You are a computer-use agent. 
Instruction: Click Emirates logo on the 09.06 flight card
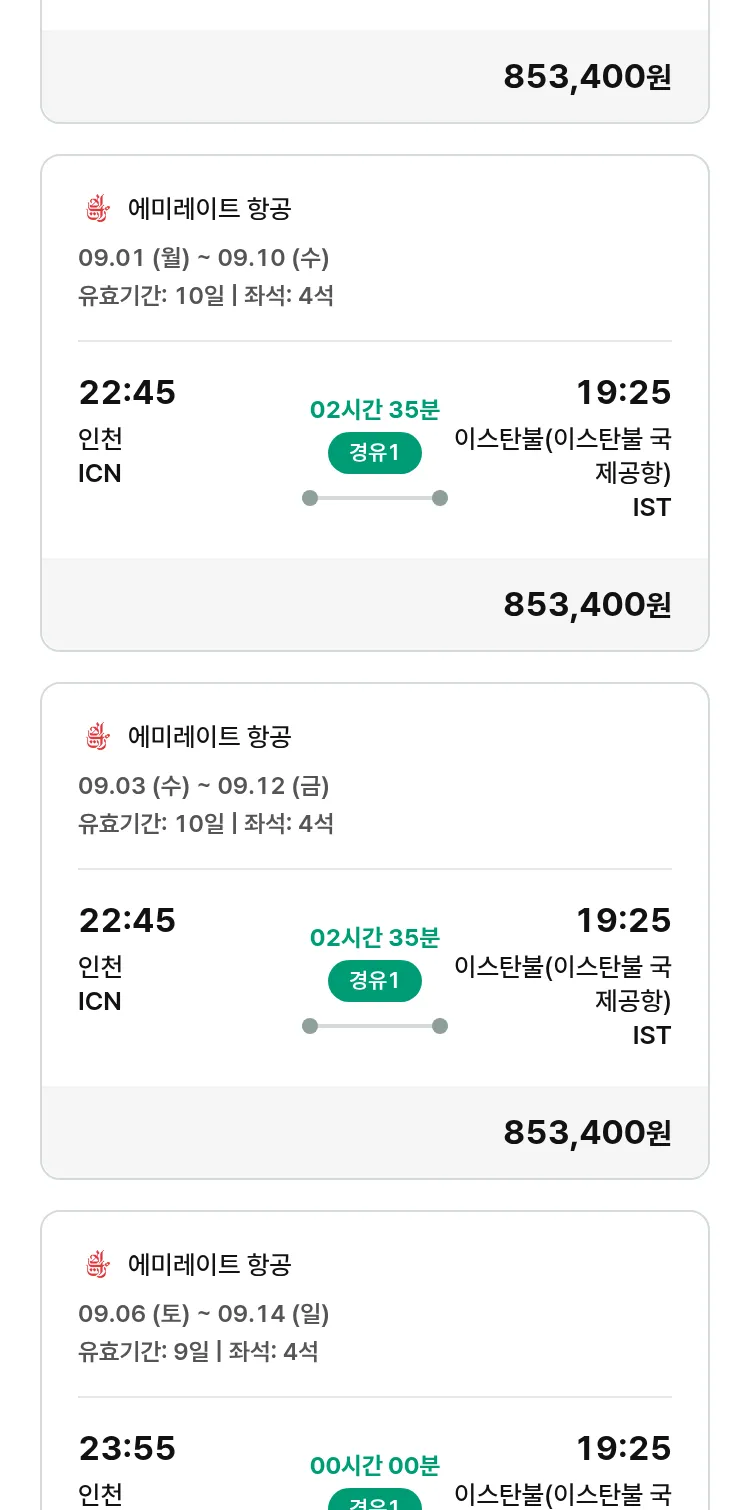click(x=97, y=1265)
